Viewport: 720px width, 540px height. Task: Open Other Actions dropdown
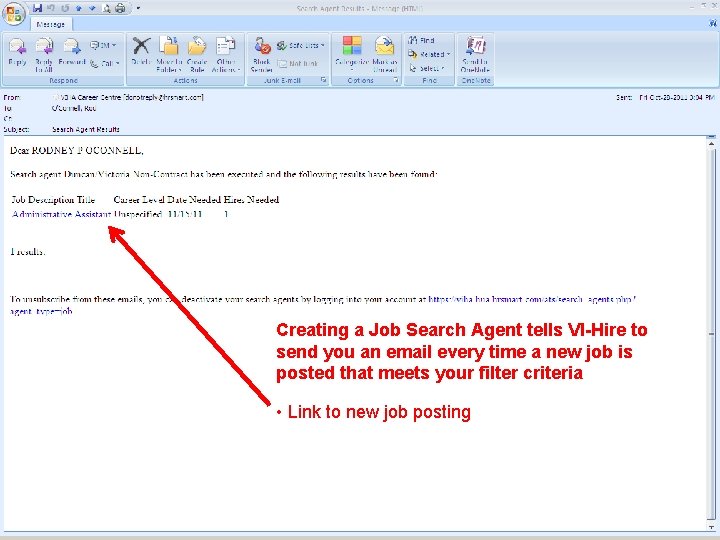225,53
